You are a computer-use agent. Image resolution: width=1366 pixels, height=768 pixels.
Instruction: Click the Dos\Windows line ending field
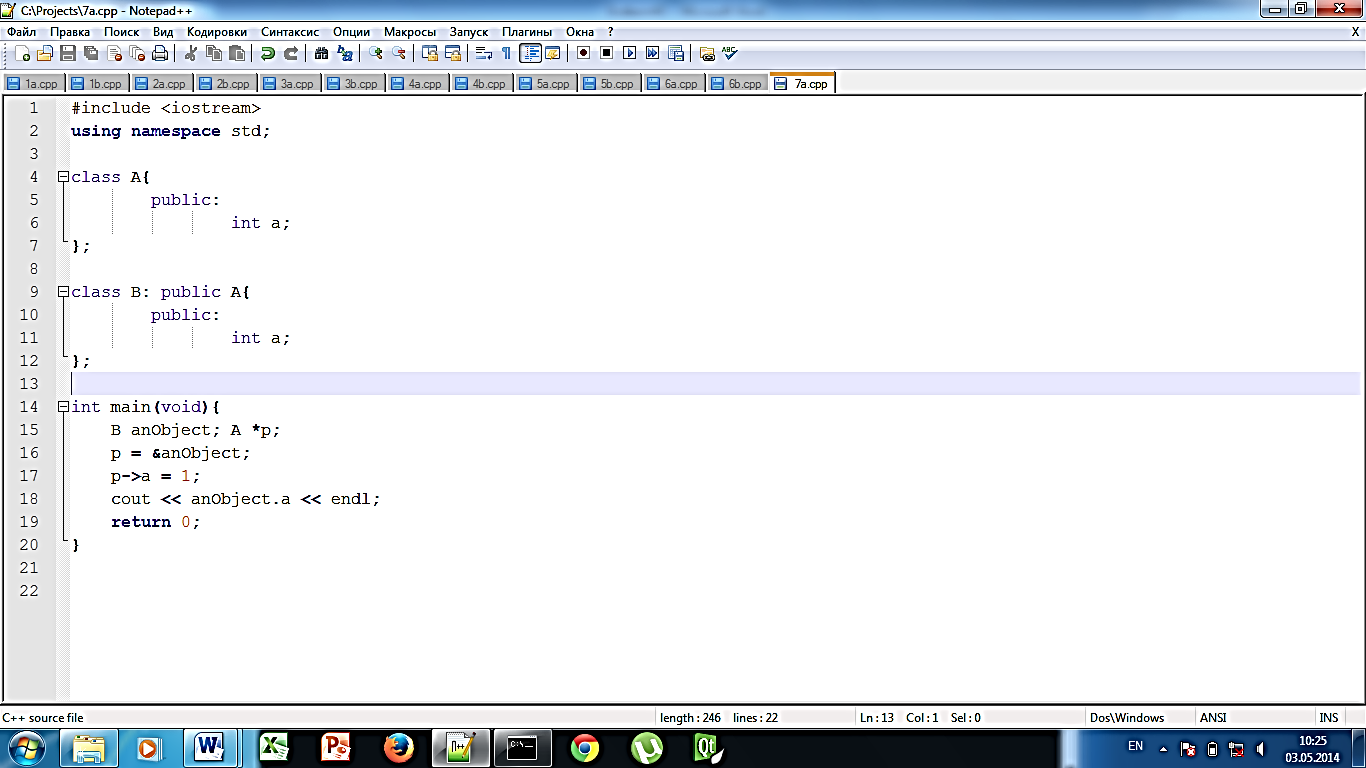[x=1140, y=717]
